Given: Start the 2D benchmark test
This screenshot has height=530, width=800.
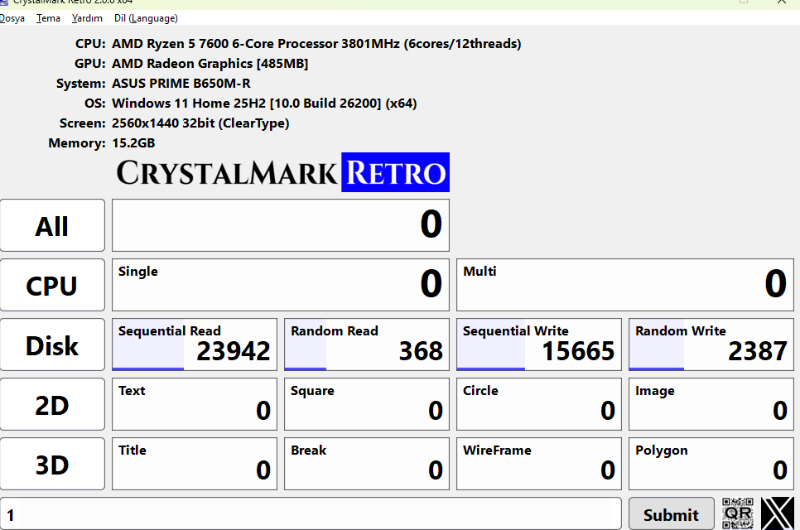Looking at the screenshot, I should (x=52, y=405).
